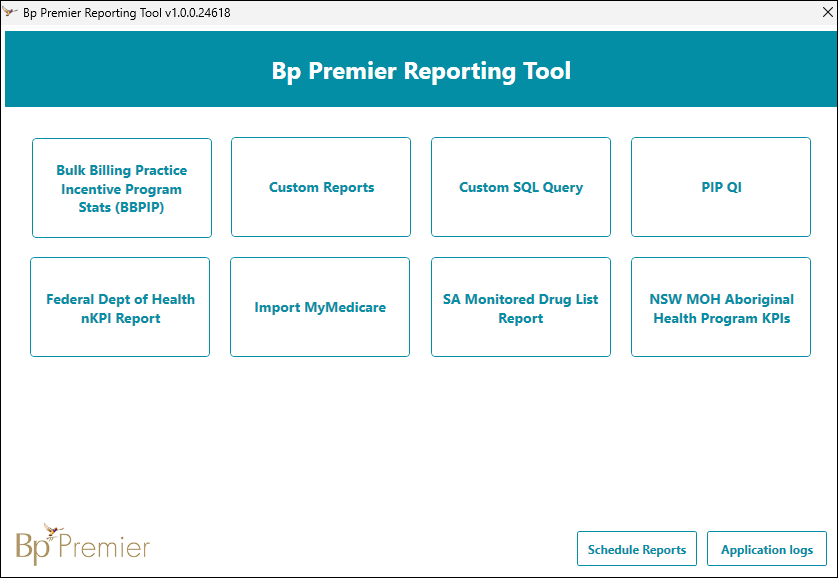Choose NSW MOH Aboriginal Health Program KPIs
Screen dimensions: 838x578
(x=721, y=308)
